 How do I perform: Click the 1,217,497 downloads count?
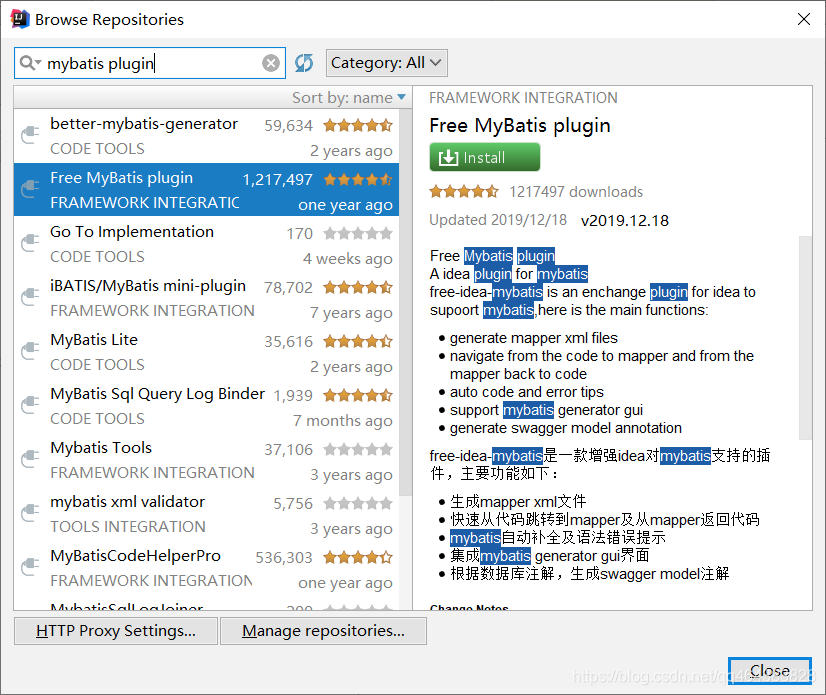(278, 180)
